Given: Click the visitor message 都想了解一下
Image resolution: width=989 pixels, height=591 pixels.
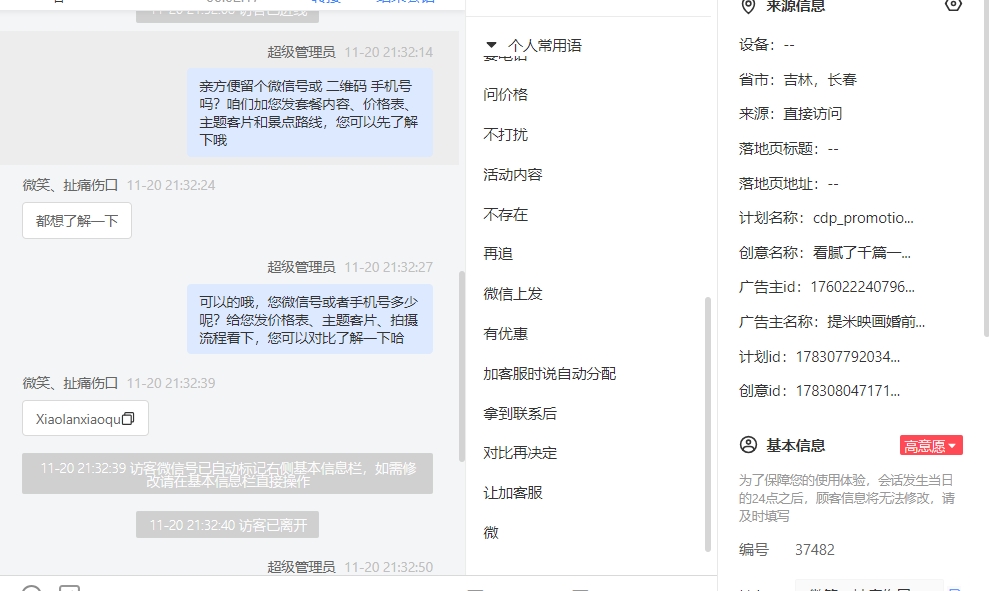Looking at the screenshot, I should point(77,221).
